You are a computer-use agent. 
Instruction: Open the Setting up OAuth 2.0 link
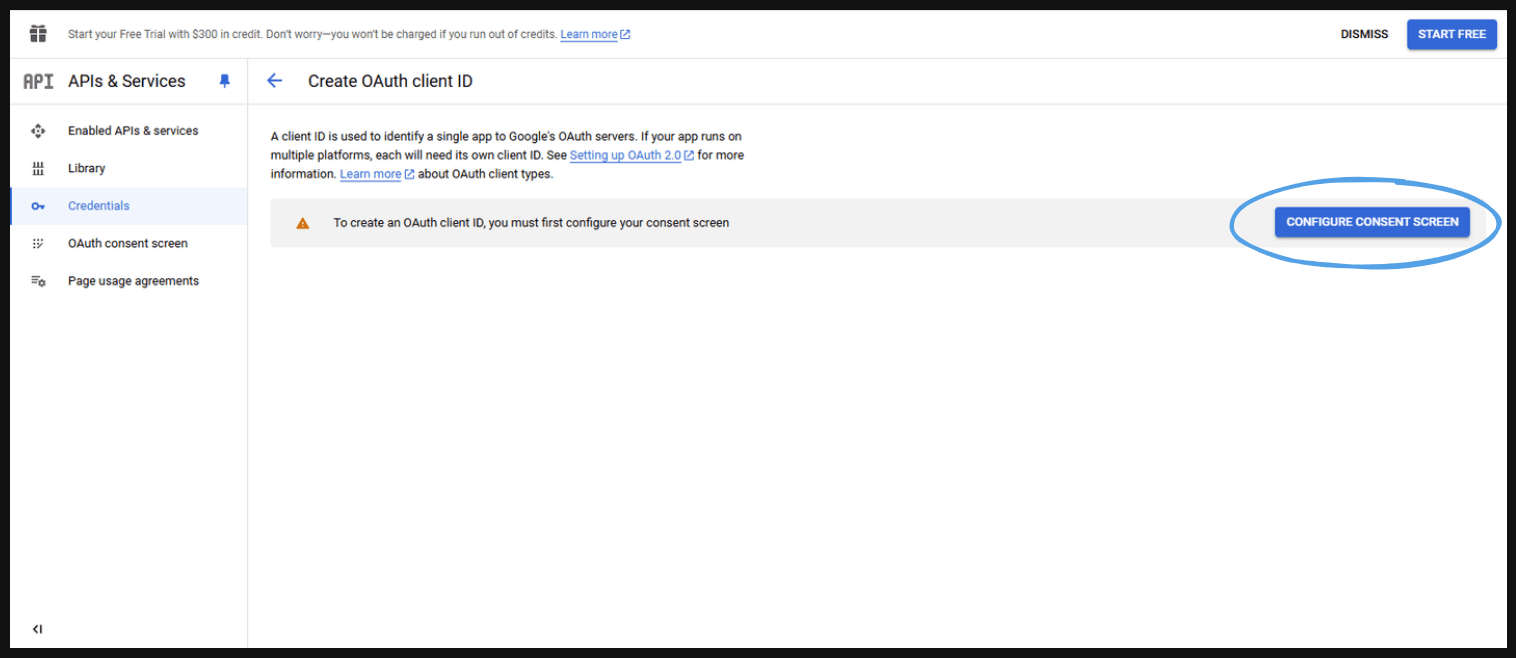pos(632,155)
